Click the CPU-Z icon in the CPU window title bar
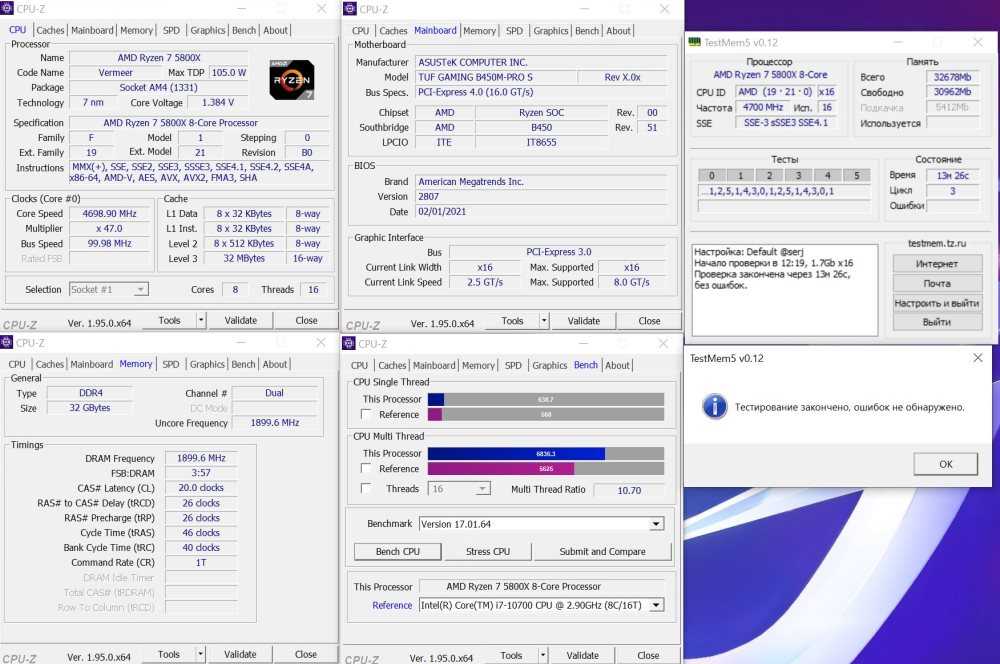This screenshot has height=664, width=1000. click(x=6, y=9)
